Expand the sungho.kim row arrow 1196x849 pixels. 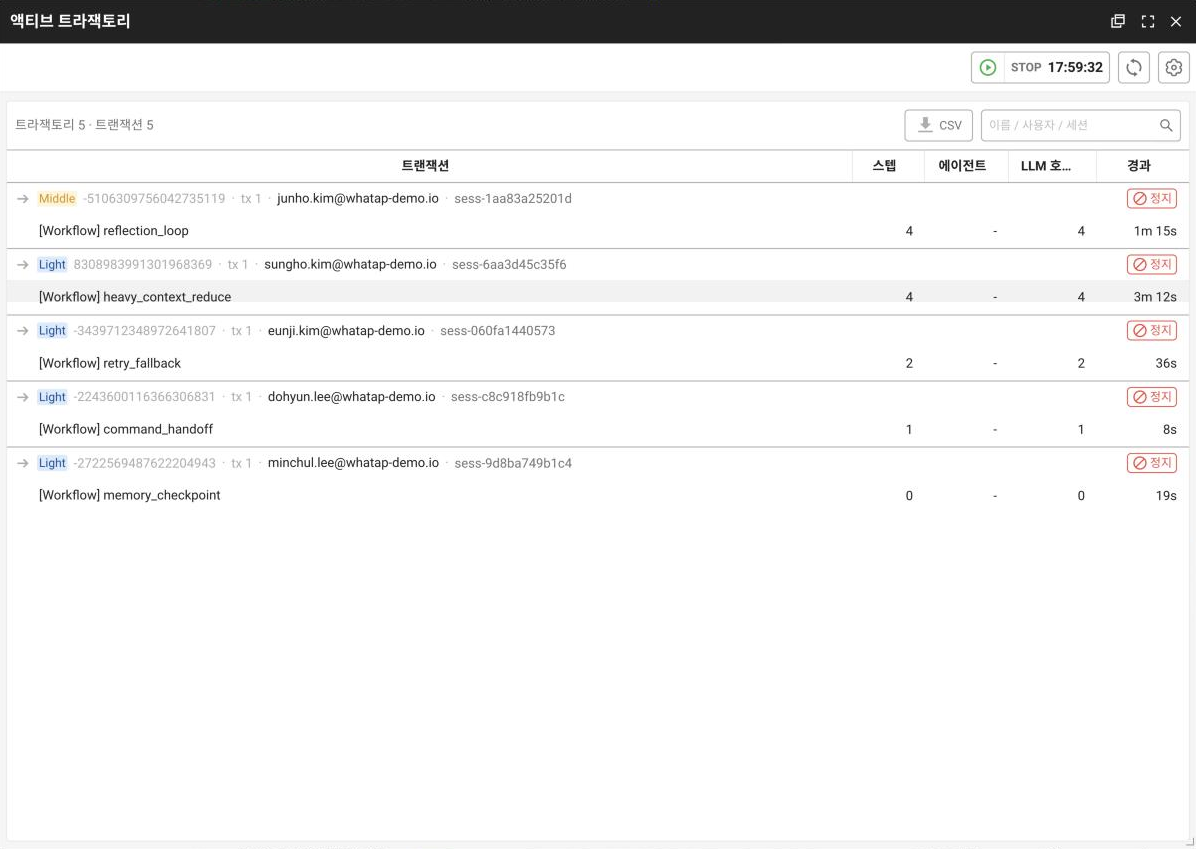pos(23,265)
